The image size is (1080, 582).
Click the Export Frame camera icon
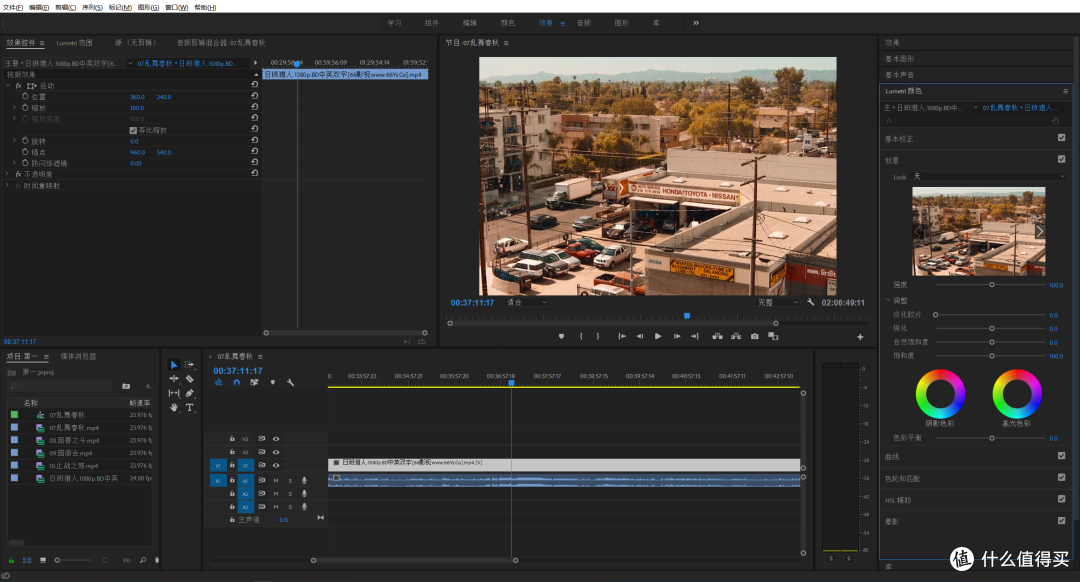[x=754, y=336]
